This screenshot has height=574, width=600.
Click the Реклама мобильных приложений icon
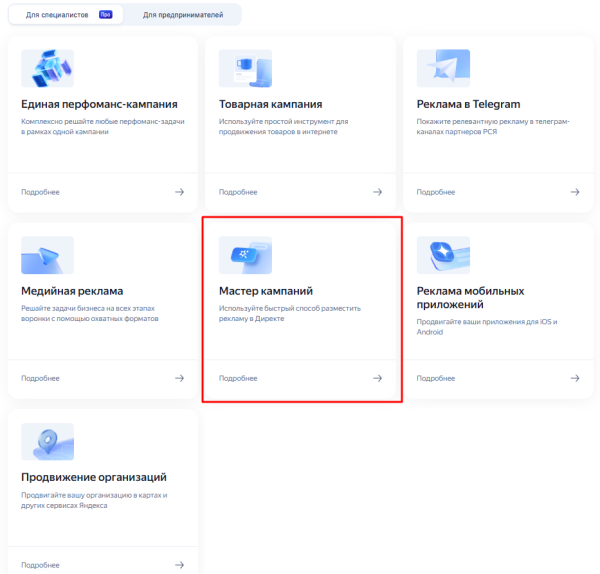(x=443, y=255)
